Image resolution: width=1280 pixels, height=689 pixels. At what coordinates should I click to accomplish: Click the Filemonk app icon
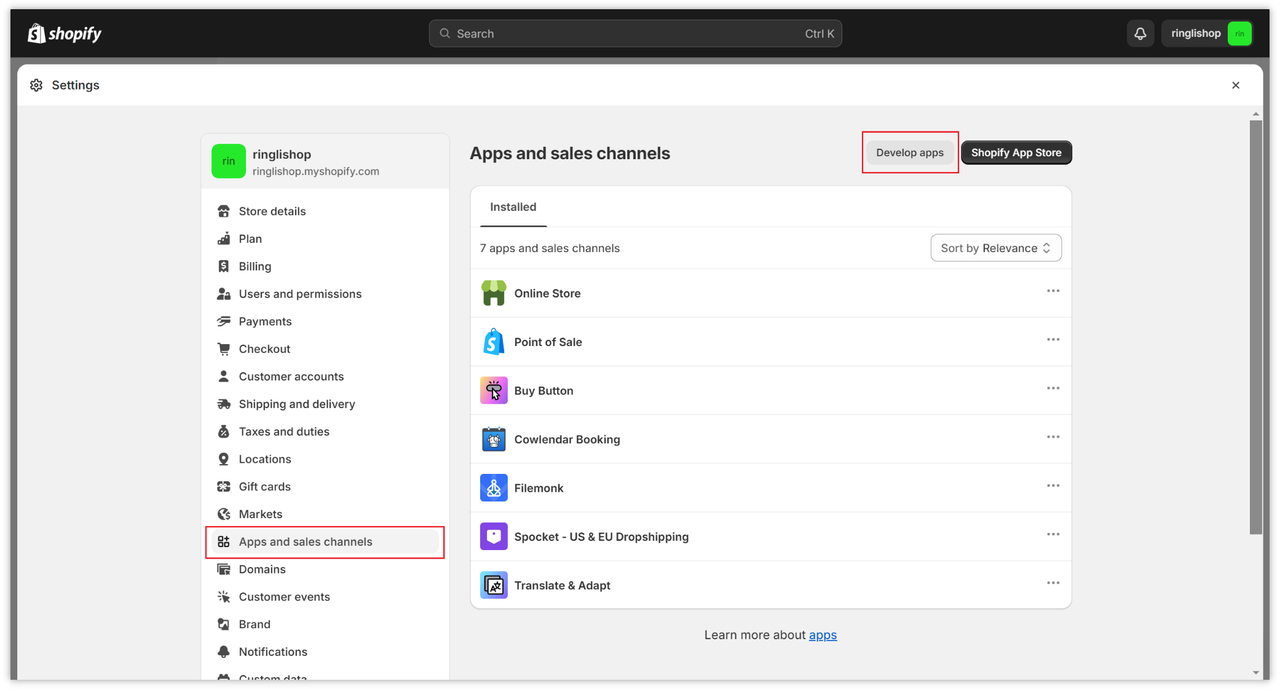tap(494, 488)
